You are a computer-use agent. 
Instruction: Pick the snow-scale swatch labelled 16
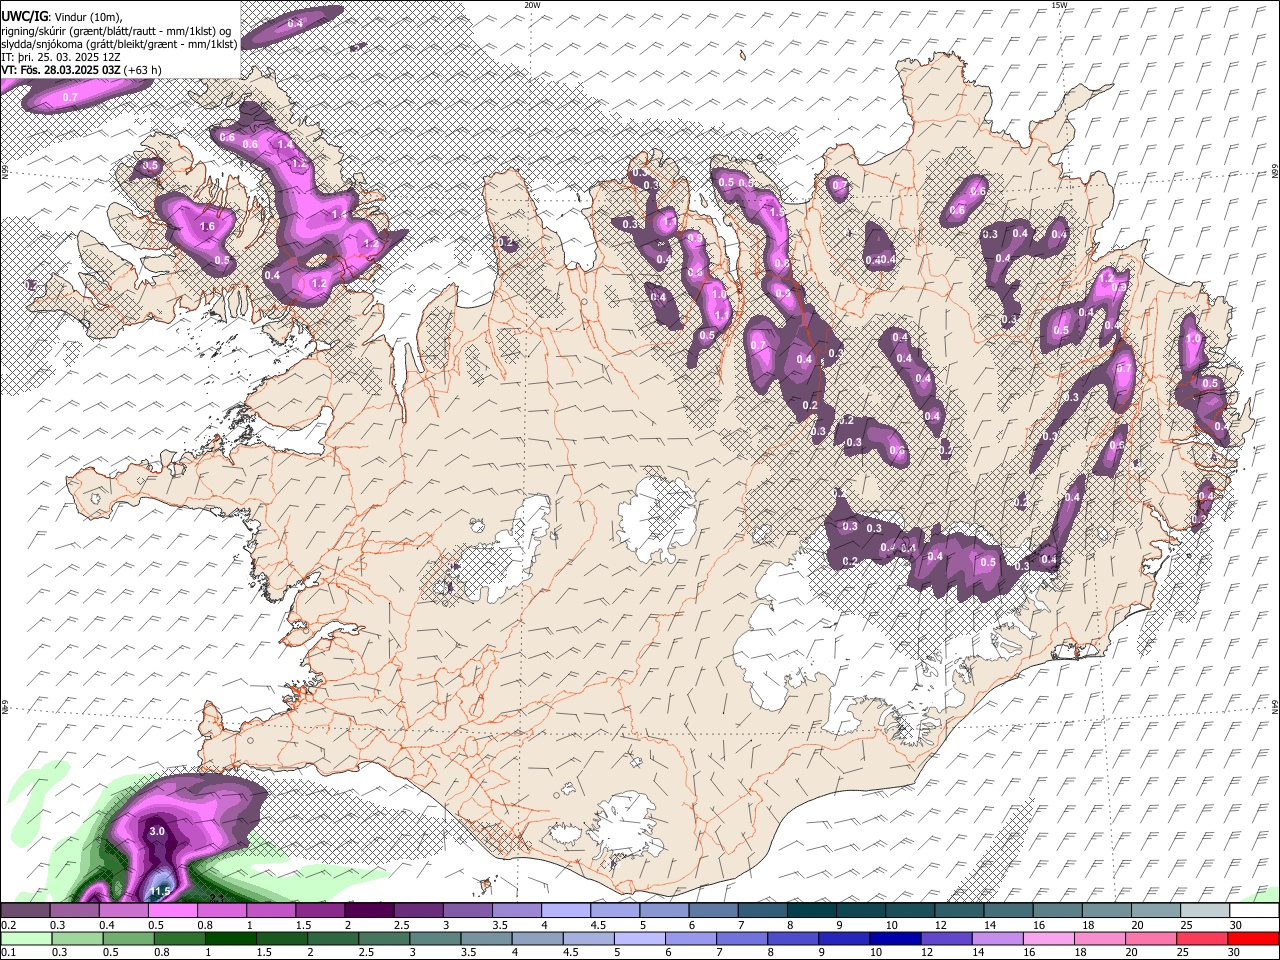1057,911
